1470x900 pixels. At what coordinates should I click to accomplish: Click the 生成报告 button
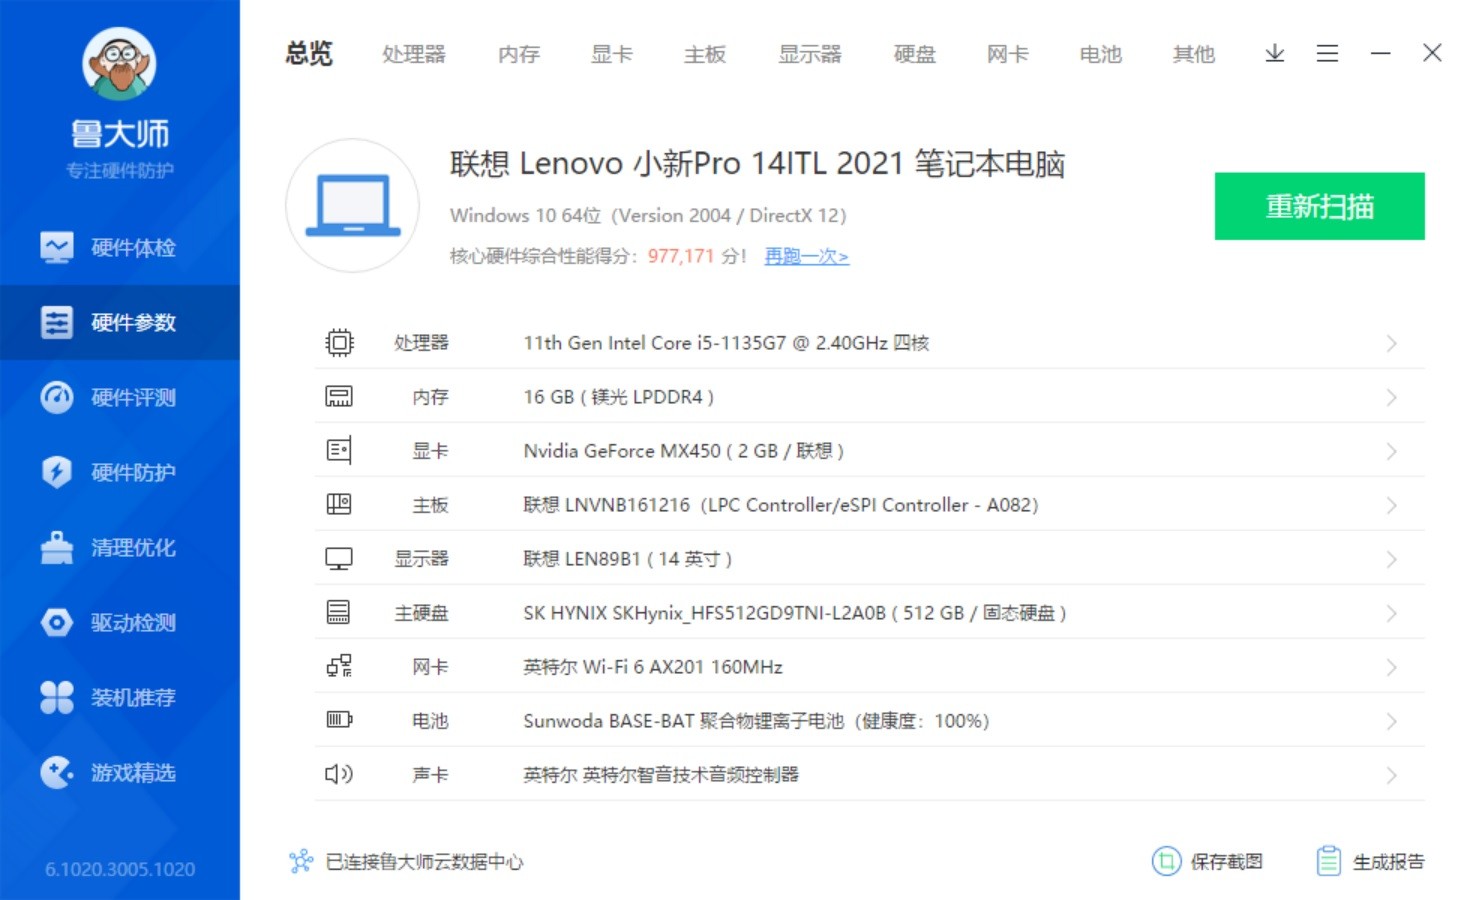point(1371,861)
